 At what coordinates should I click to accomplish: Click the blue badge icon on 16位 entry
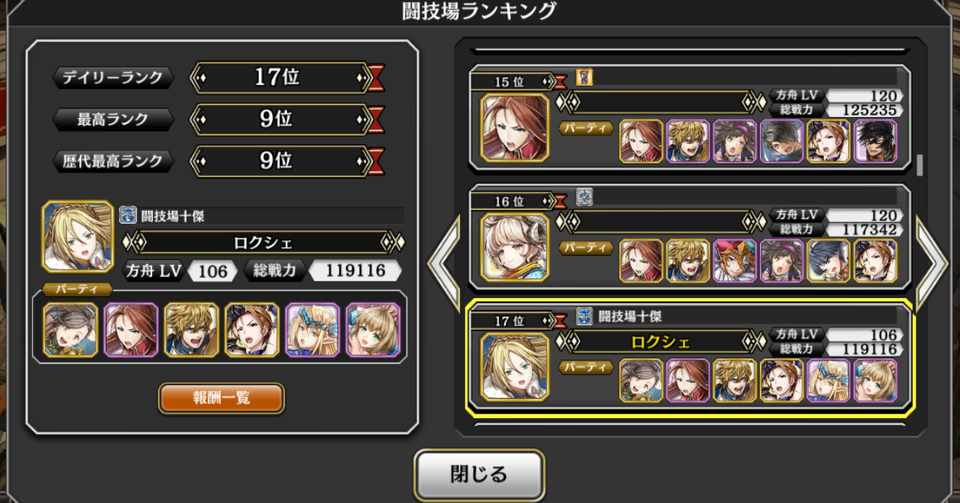[x=584, y=197]
